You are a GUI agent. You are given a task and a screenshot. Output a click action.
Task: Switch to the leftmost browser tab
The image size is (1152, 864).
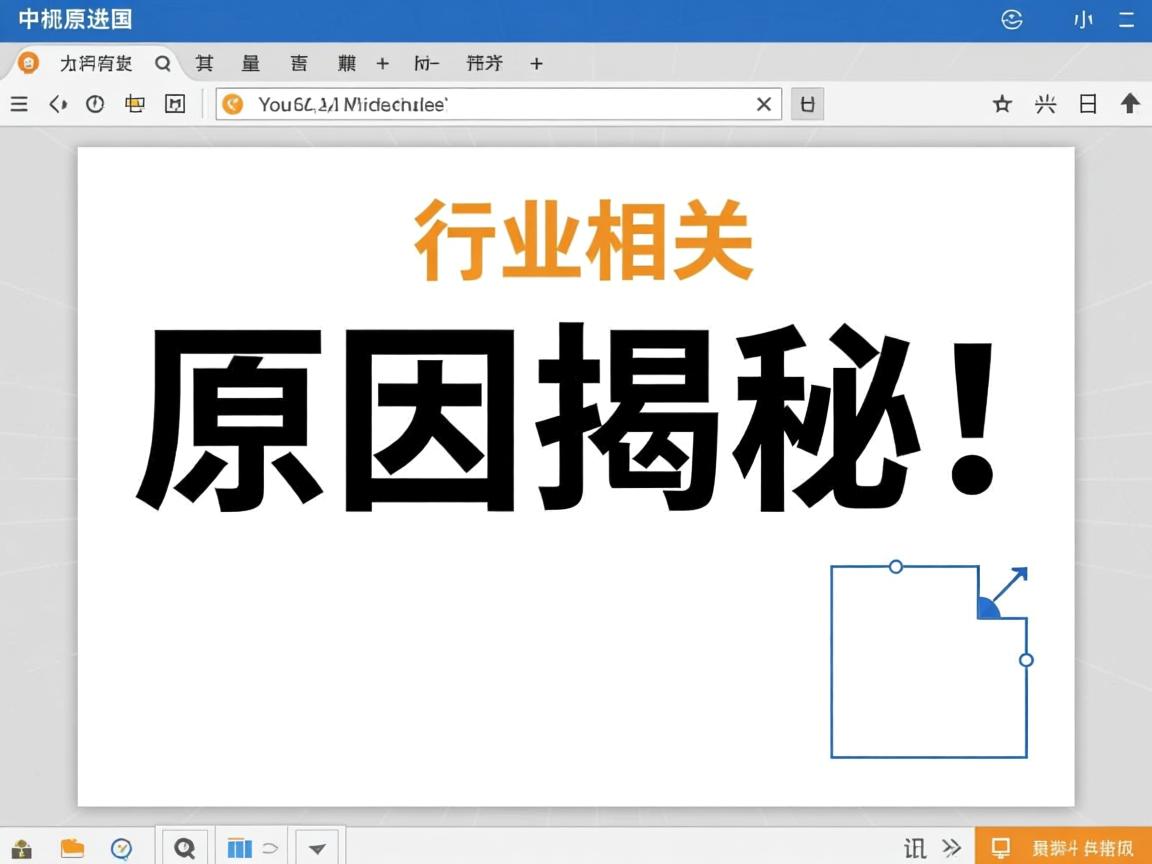[x=97, y=63]
